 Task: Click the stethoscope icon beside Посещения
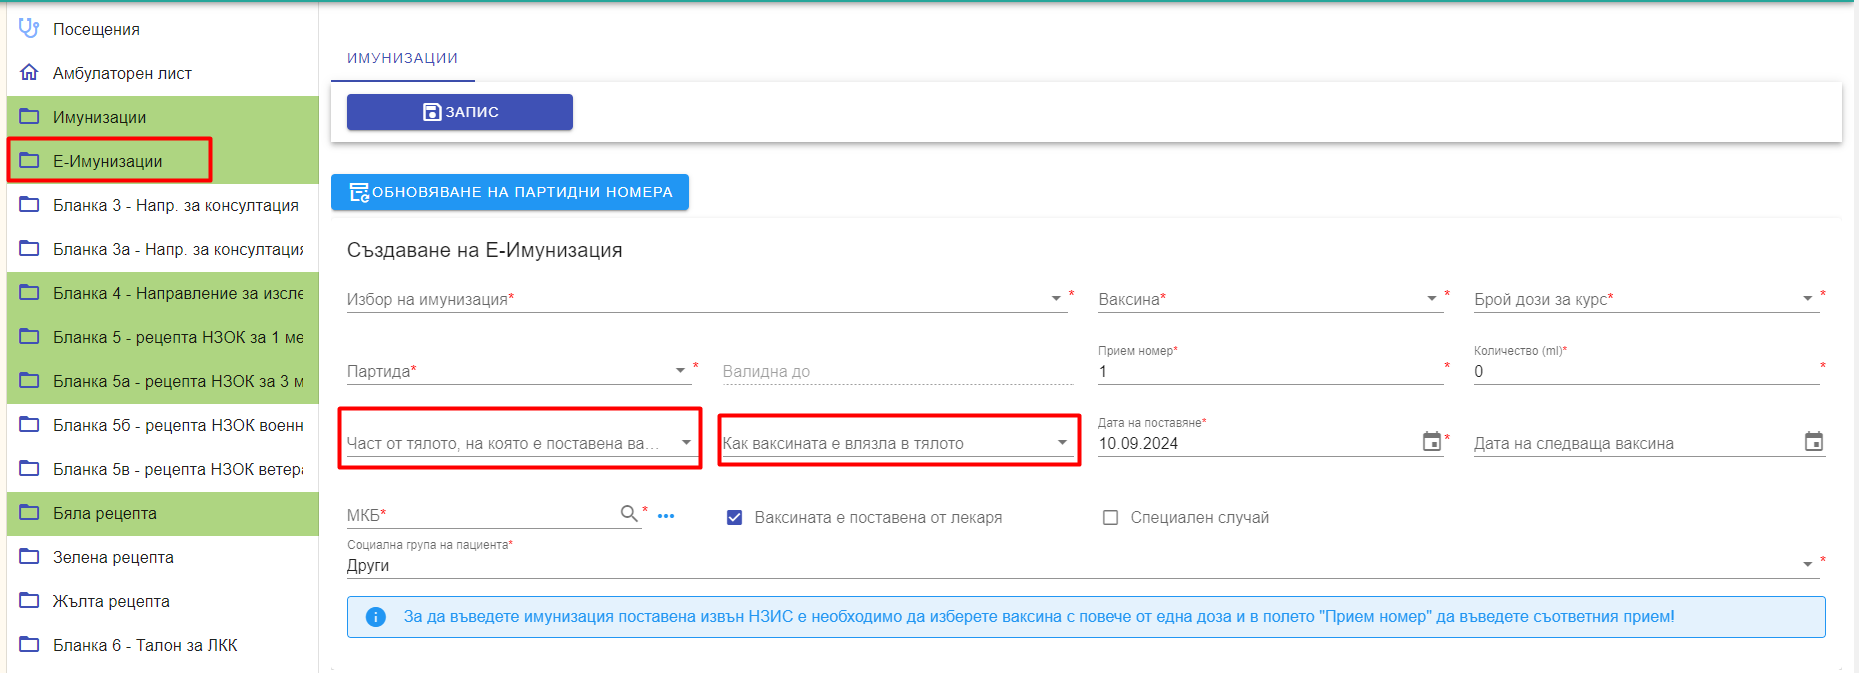pyautogui.click(x=29, y=28)
